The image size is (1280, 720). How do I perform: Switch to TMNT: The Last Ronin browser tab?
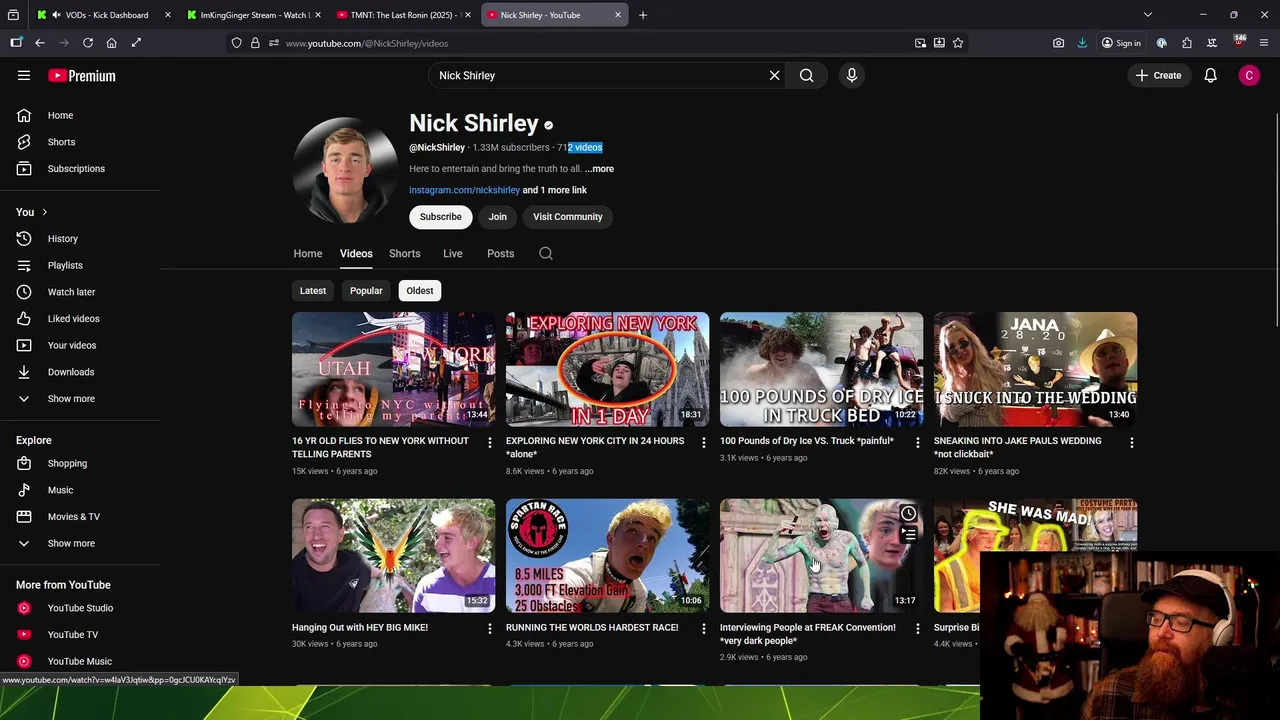[x=405, y=15]
